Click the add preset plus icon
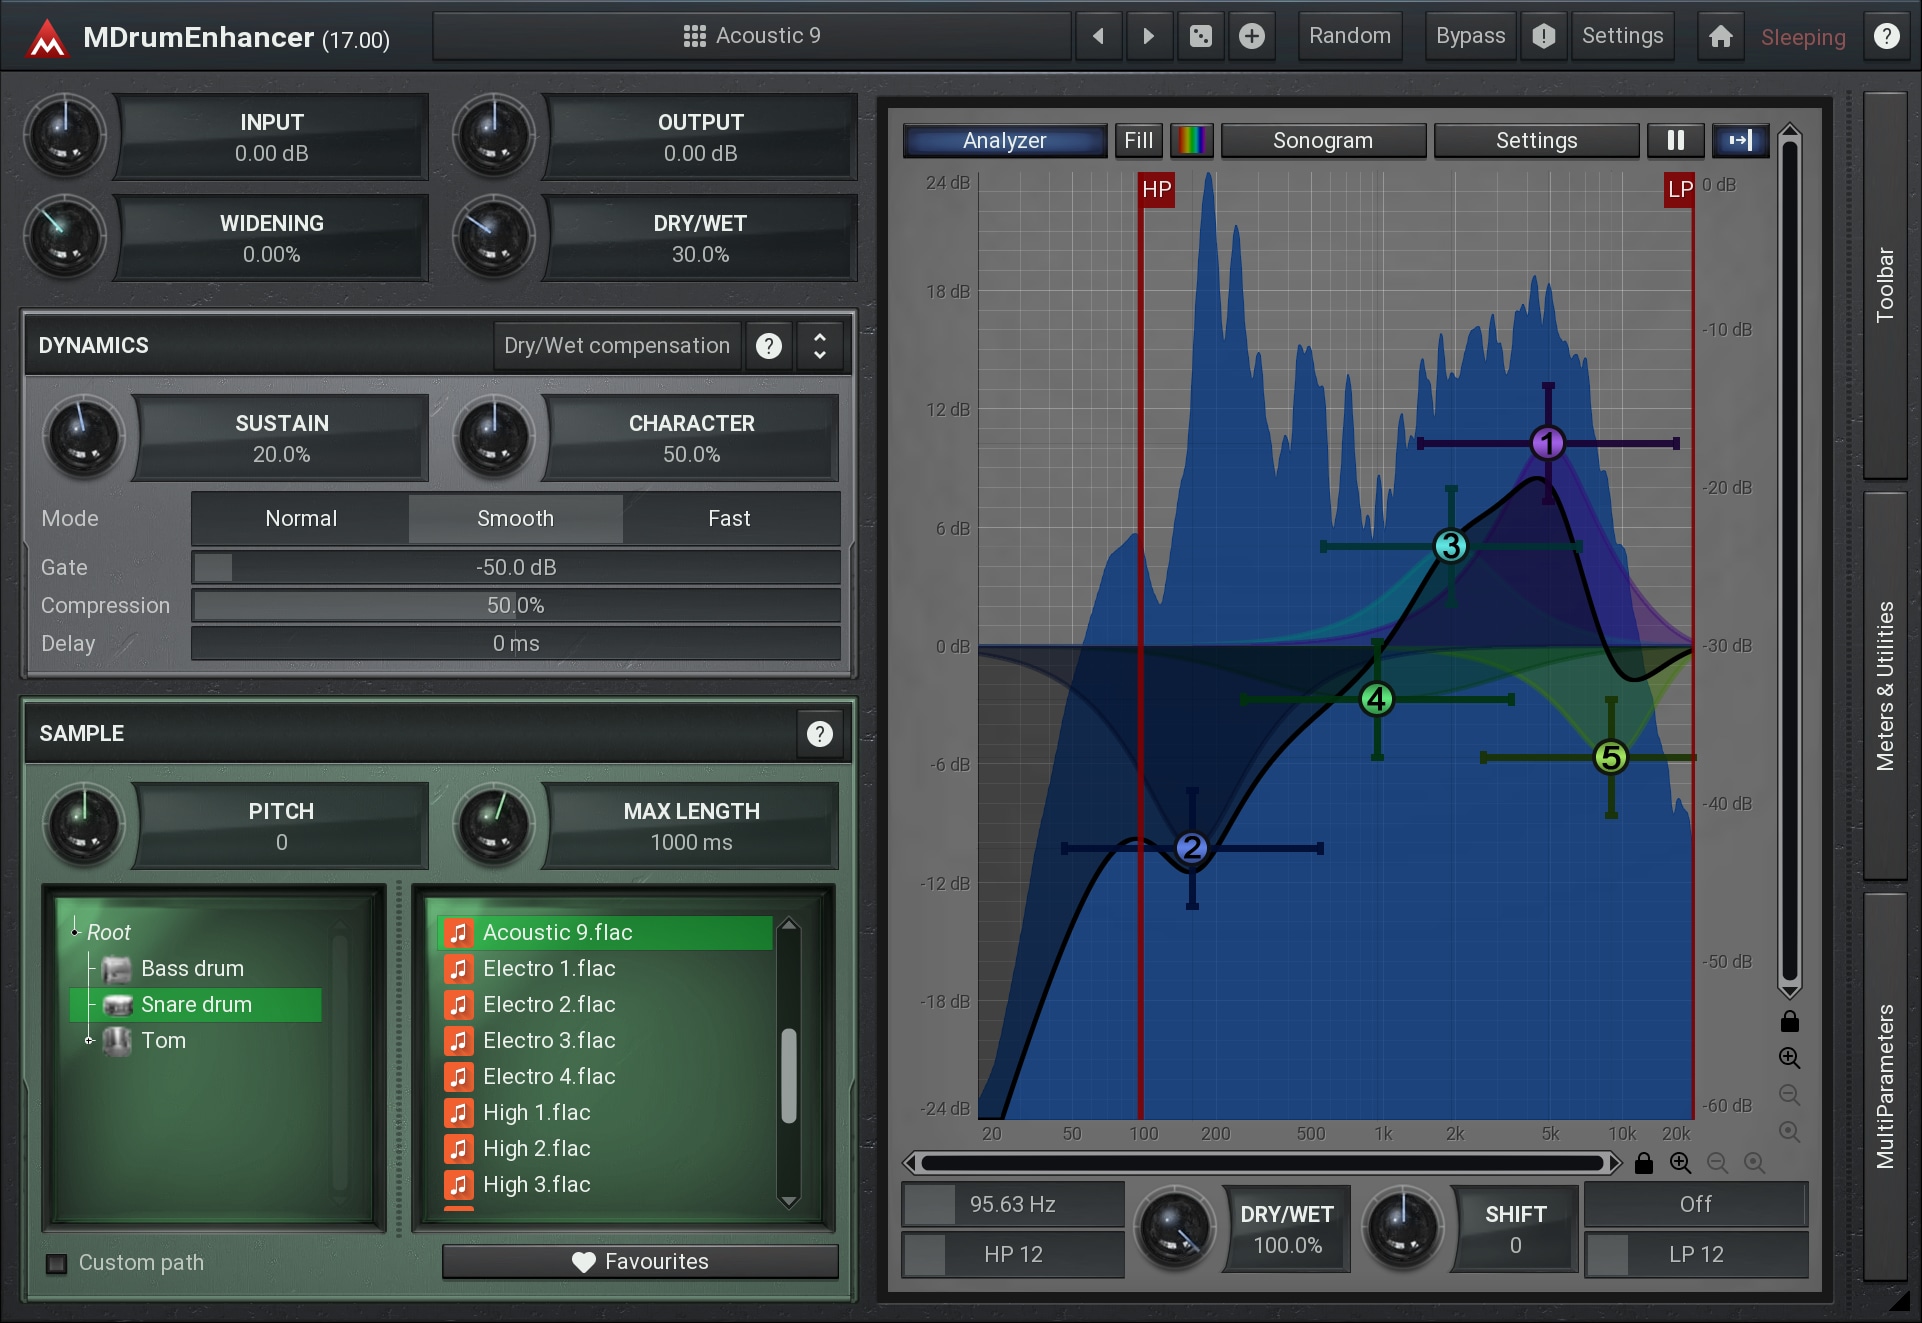Image resolution: width=1922 pixels, height=1323 pixels. tap(1251, 36)
